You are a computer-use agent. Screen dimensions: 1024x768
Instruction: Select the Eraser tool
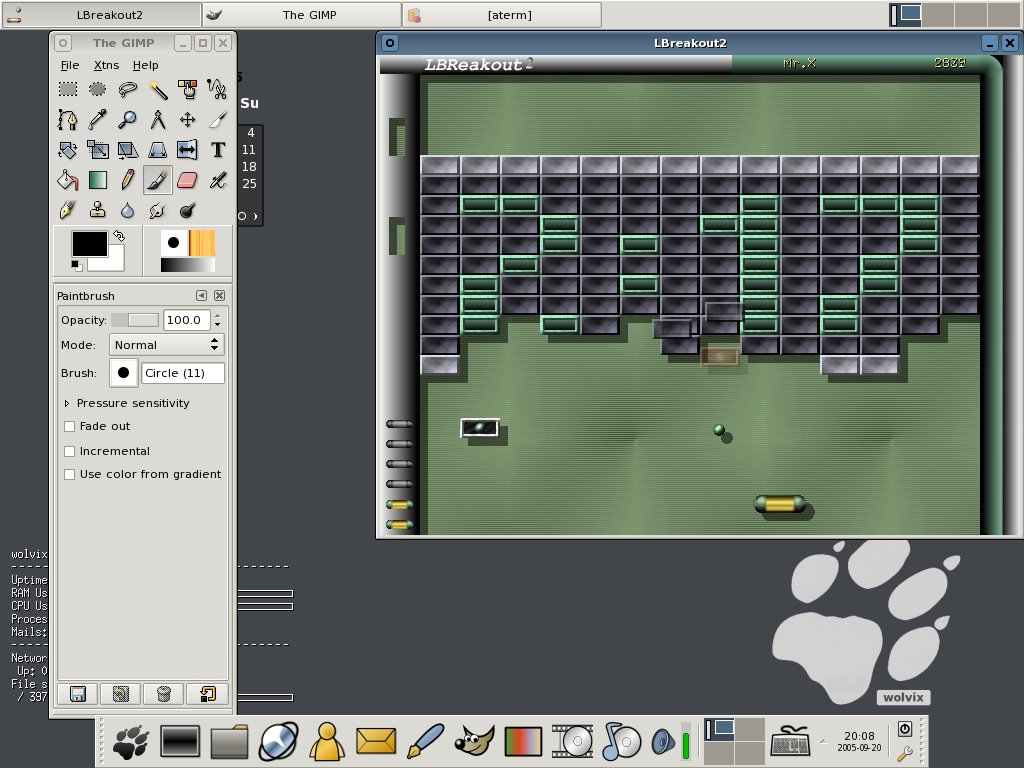(x=187, y=180)
